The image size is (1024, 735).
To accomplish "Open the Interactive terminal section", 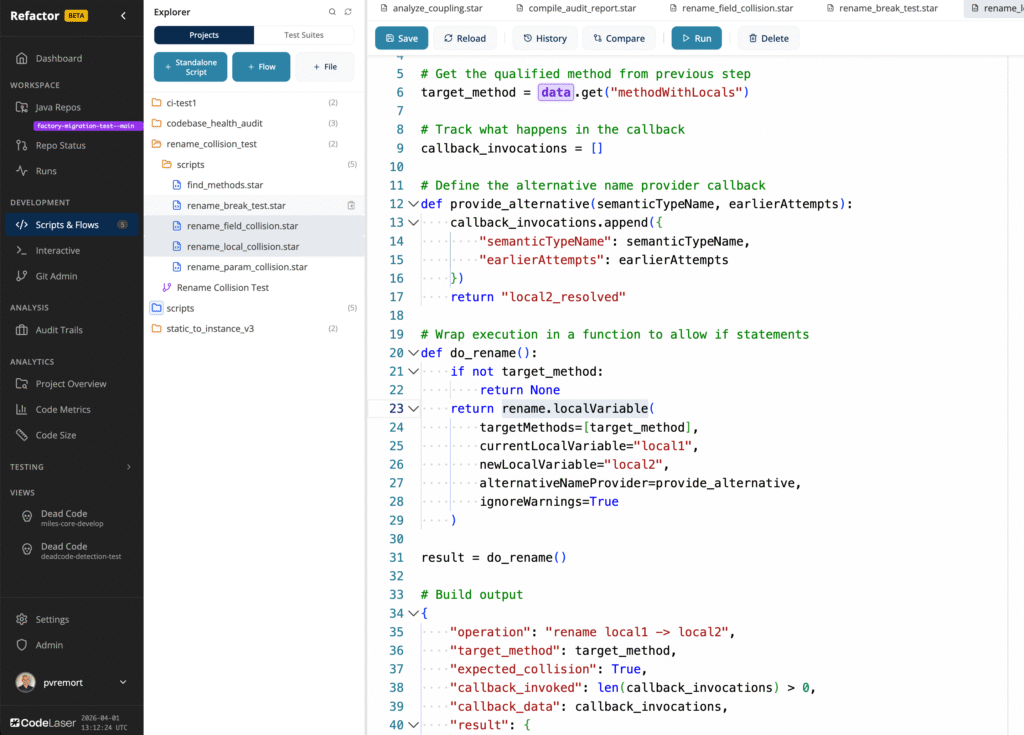I will (58, 251).
